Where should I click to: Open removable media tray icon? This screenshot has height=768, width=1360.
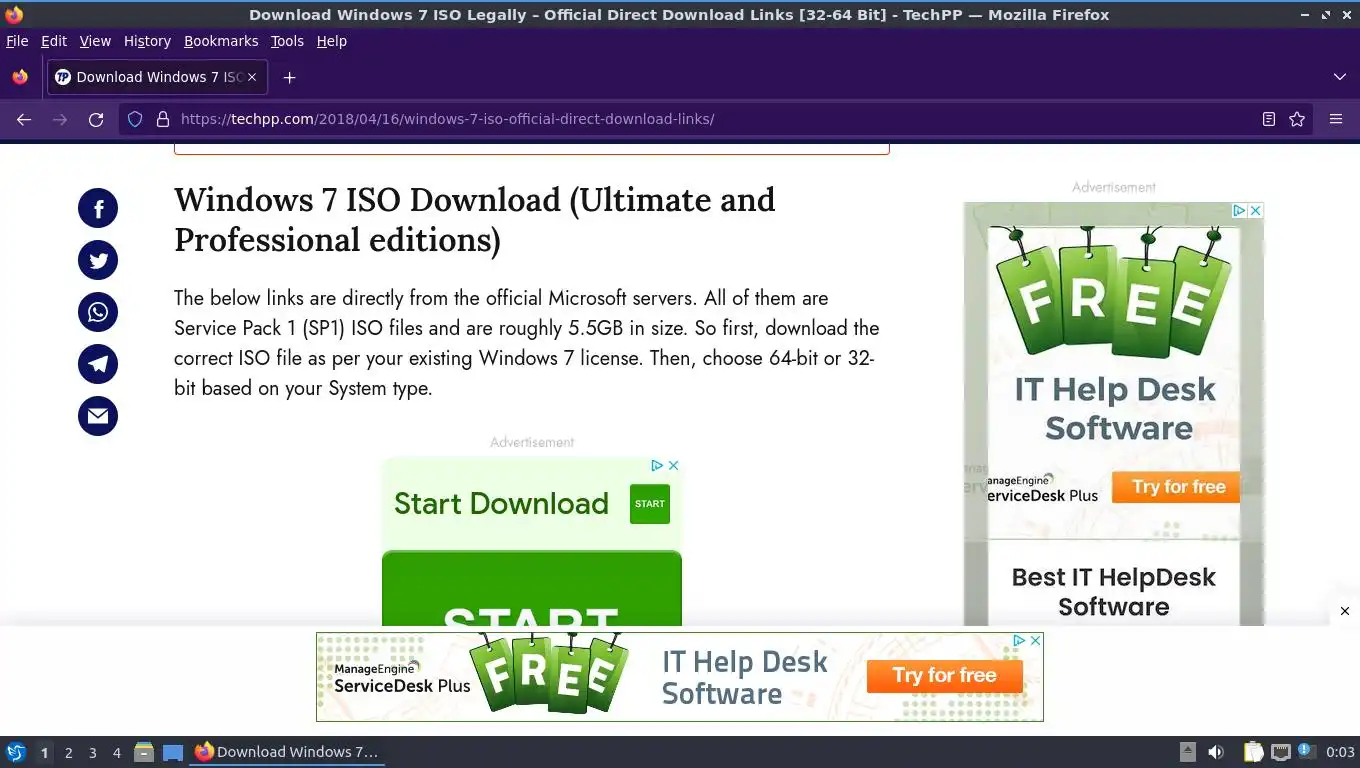(1187, 752)
